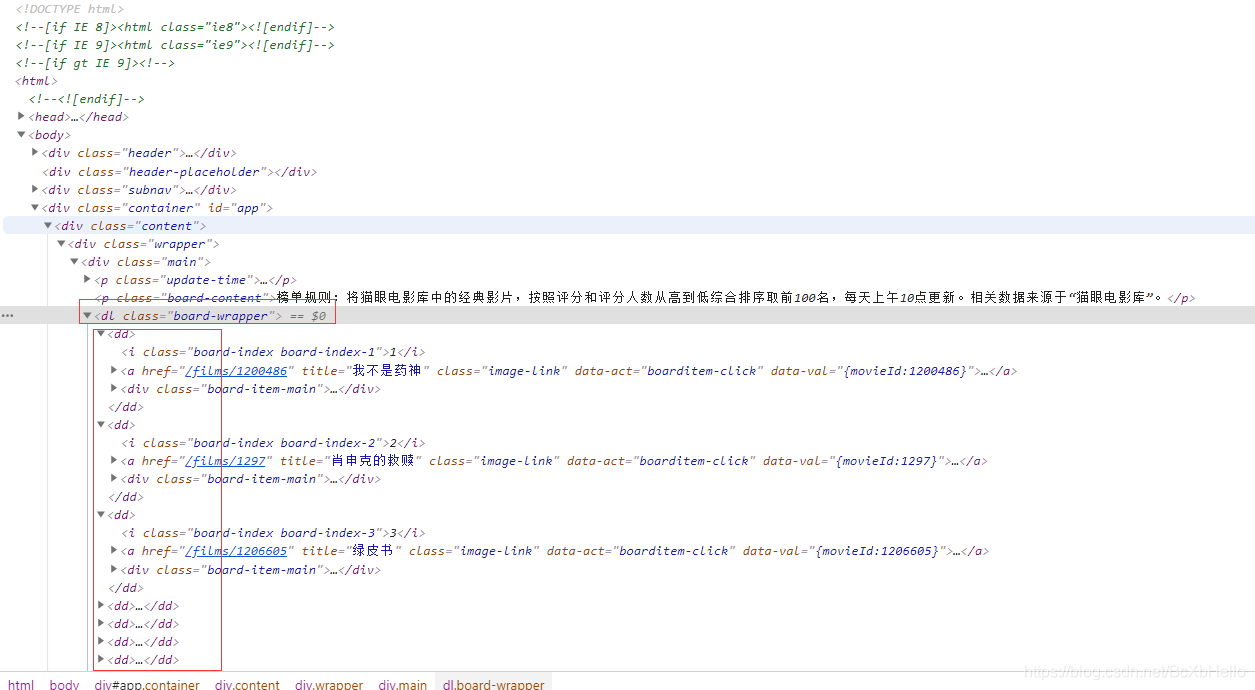Click the title value "肖申克的救赎"
The image size is (1255, 690).
375,461
